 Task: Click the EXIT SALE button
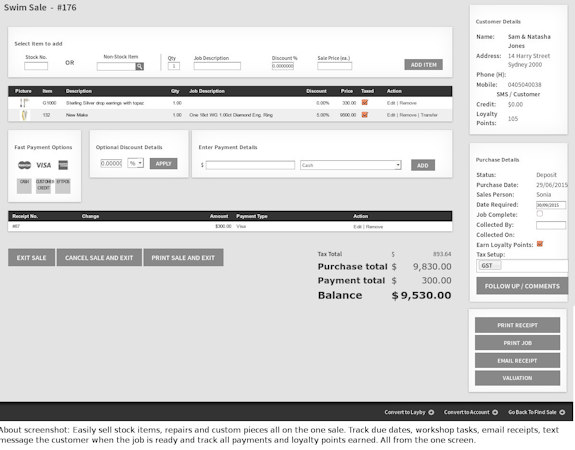point(32,257)
